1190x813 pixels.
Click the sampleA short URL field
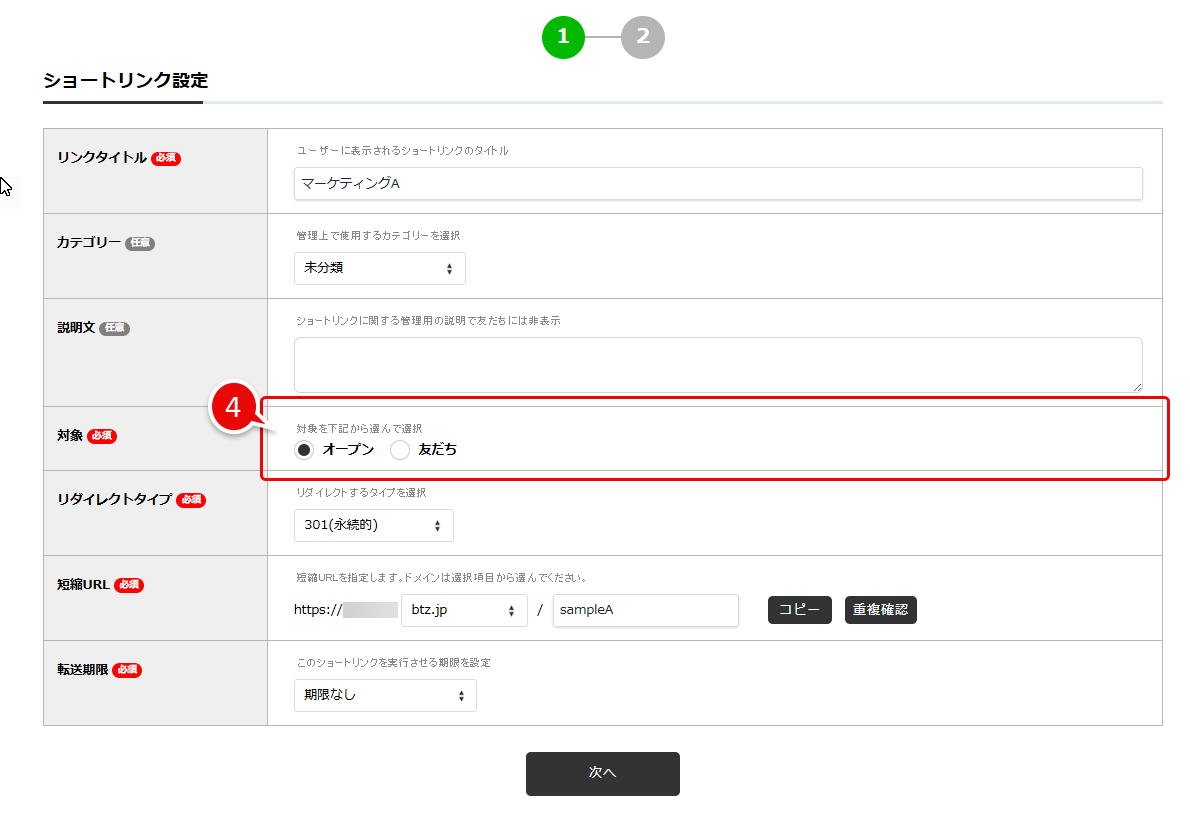click(x=645, y=610)
